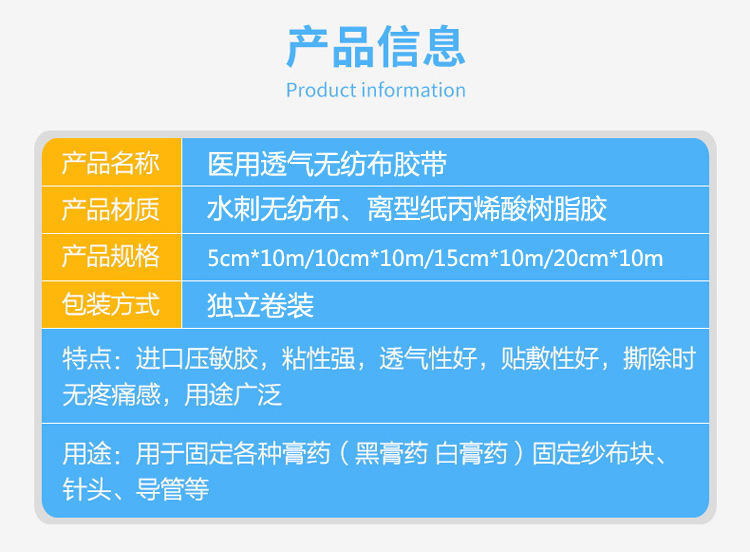Viewport: 750px width, 552px height.
Task: Click the 针头、导管等 text line
Action: (x=135, y=490)
